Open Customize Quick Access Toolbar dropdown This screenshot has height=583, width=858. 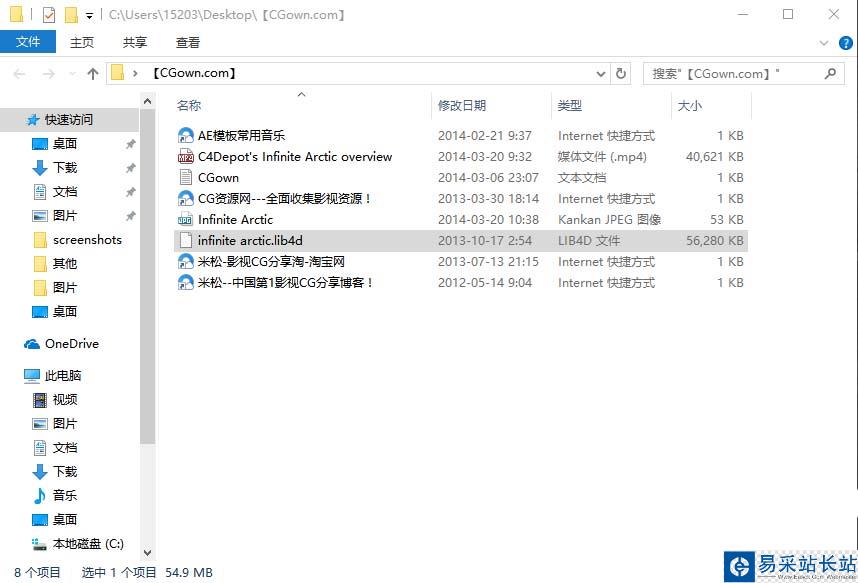pyautogui.click(x=89, y=15)
